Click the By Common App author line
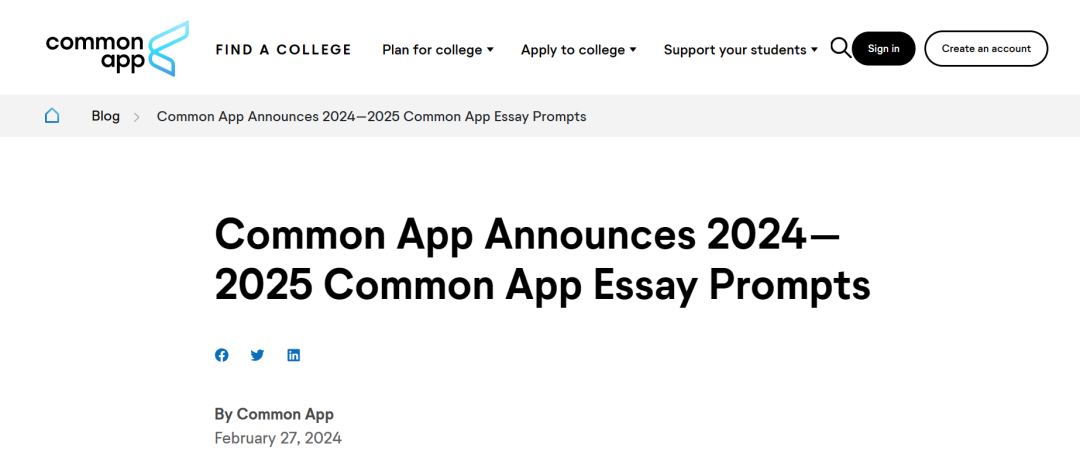 point(274,414)
